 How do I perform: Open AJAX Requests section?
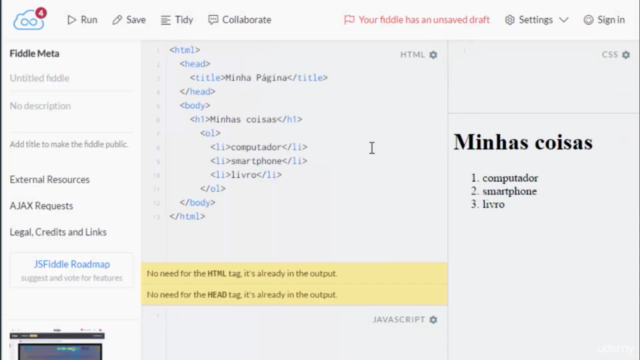coord(41,206)
